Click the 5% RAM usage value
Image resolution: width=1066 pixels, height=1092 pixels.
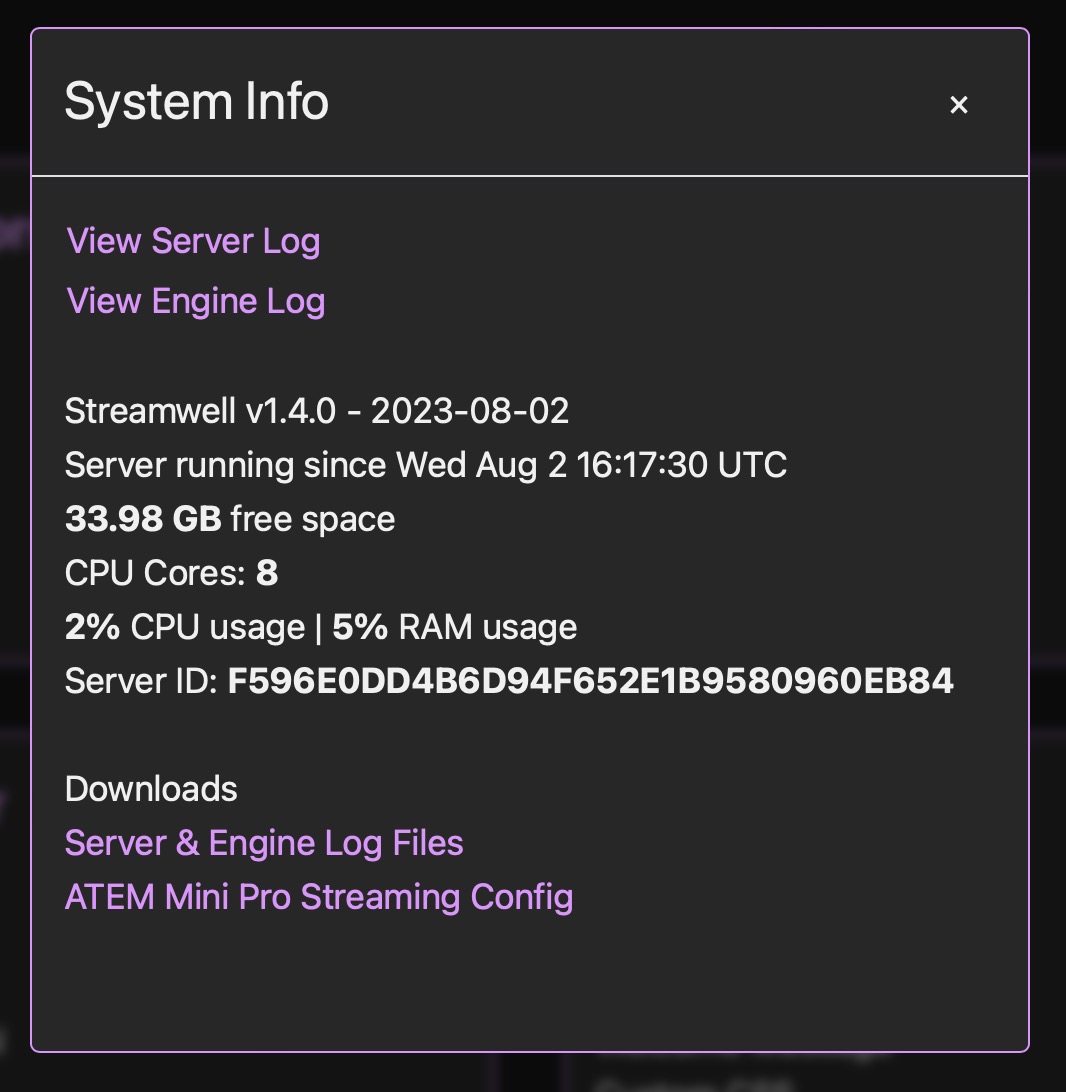click(x=360, y=627)
